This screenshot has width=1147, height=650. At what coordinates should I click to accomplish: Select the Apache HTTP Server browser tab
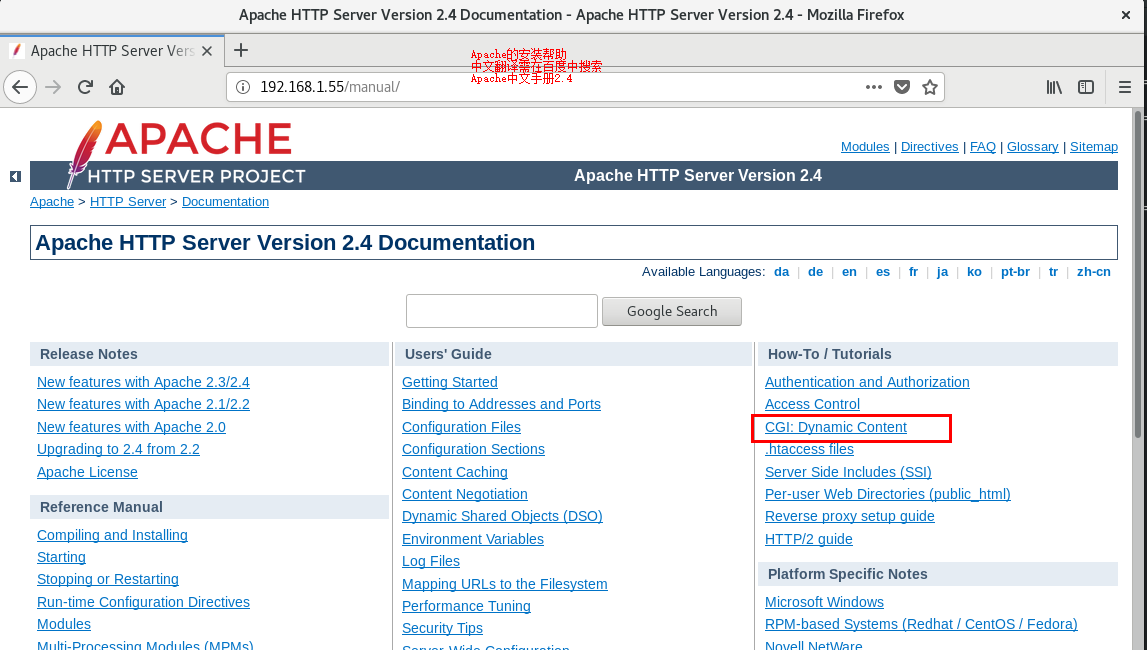tap(112, 50)
